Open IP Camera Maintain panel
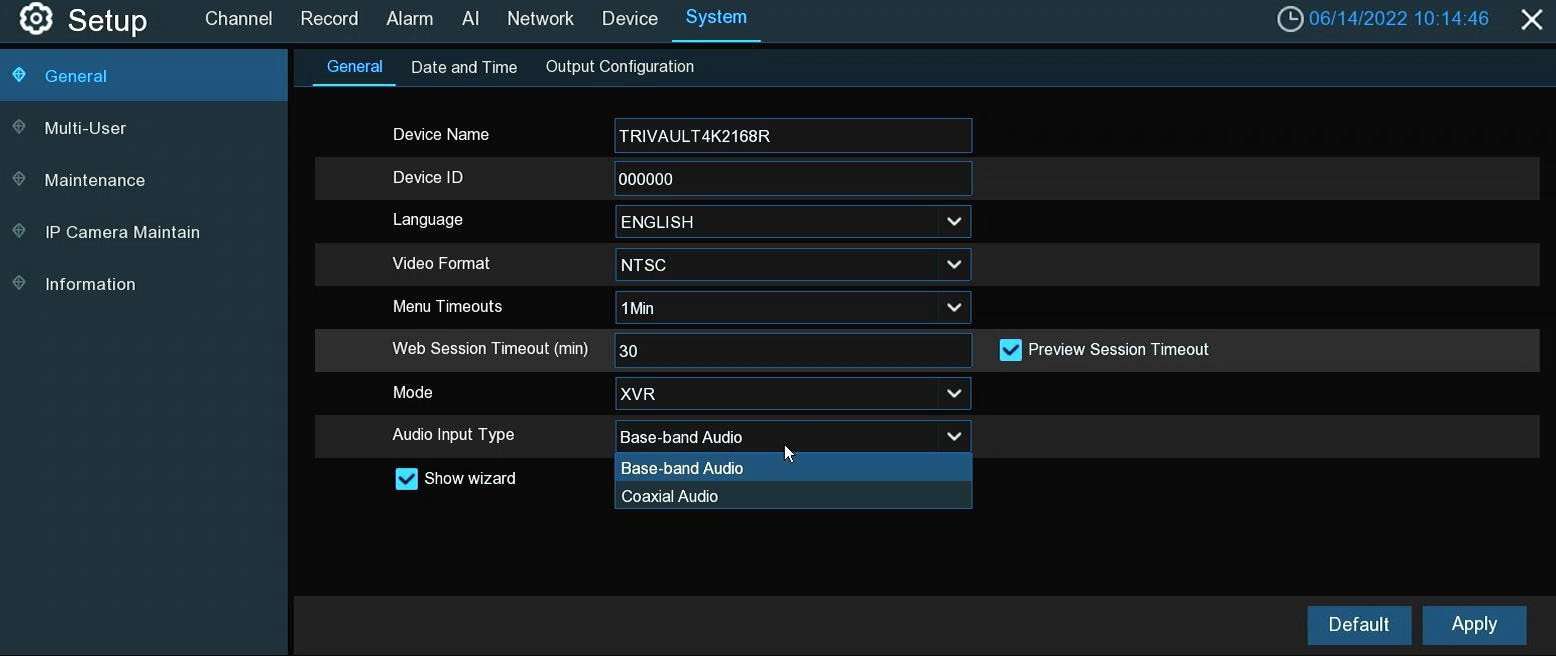 (x=122, y=231)
